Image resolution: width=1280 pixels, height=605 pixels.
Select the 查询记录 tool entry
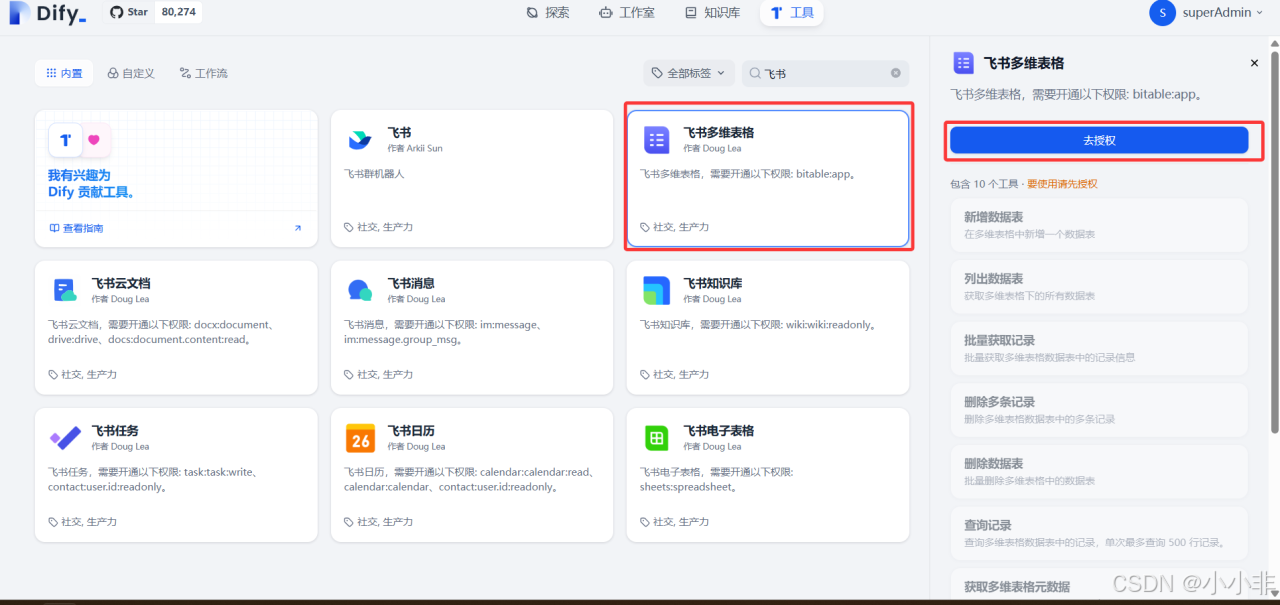(1099, 533)
